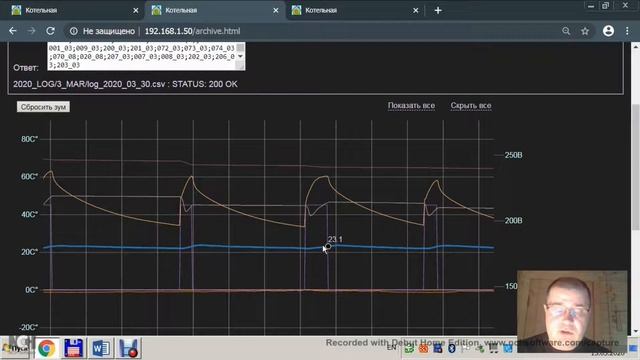Go back using the browser back arrow

(13, 31)
